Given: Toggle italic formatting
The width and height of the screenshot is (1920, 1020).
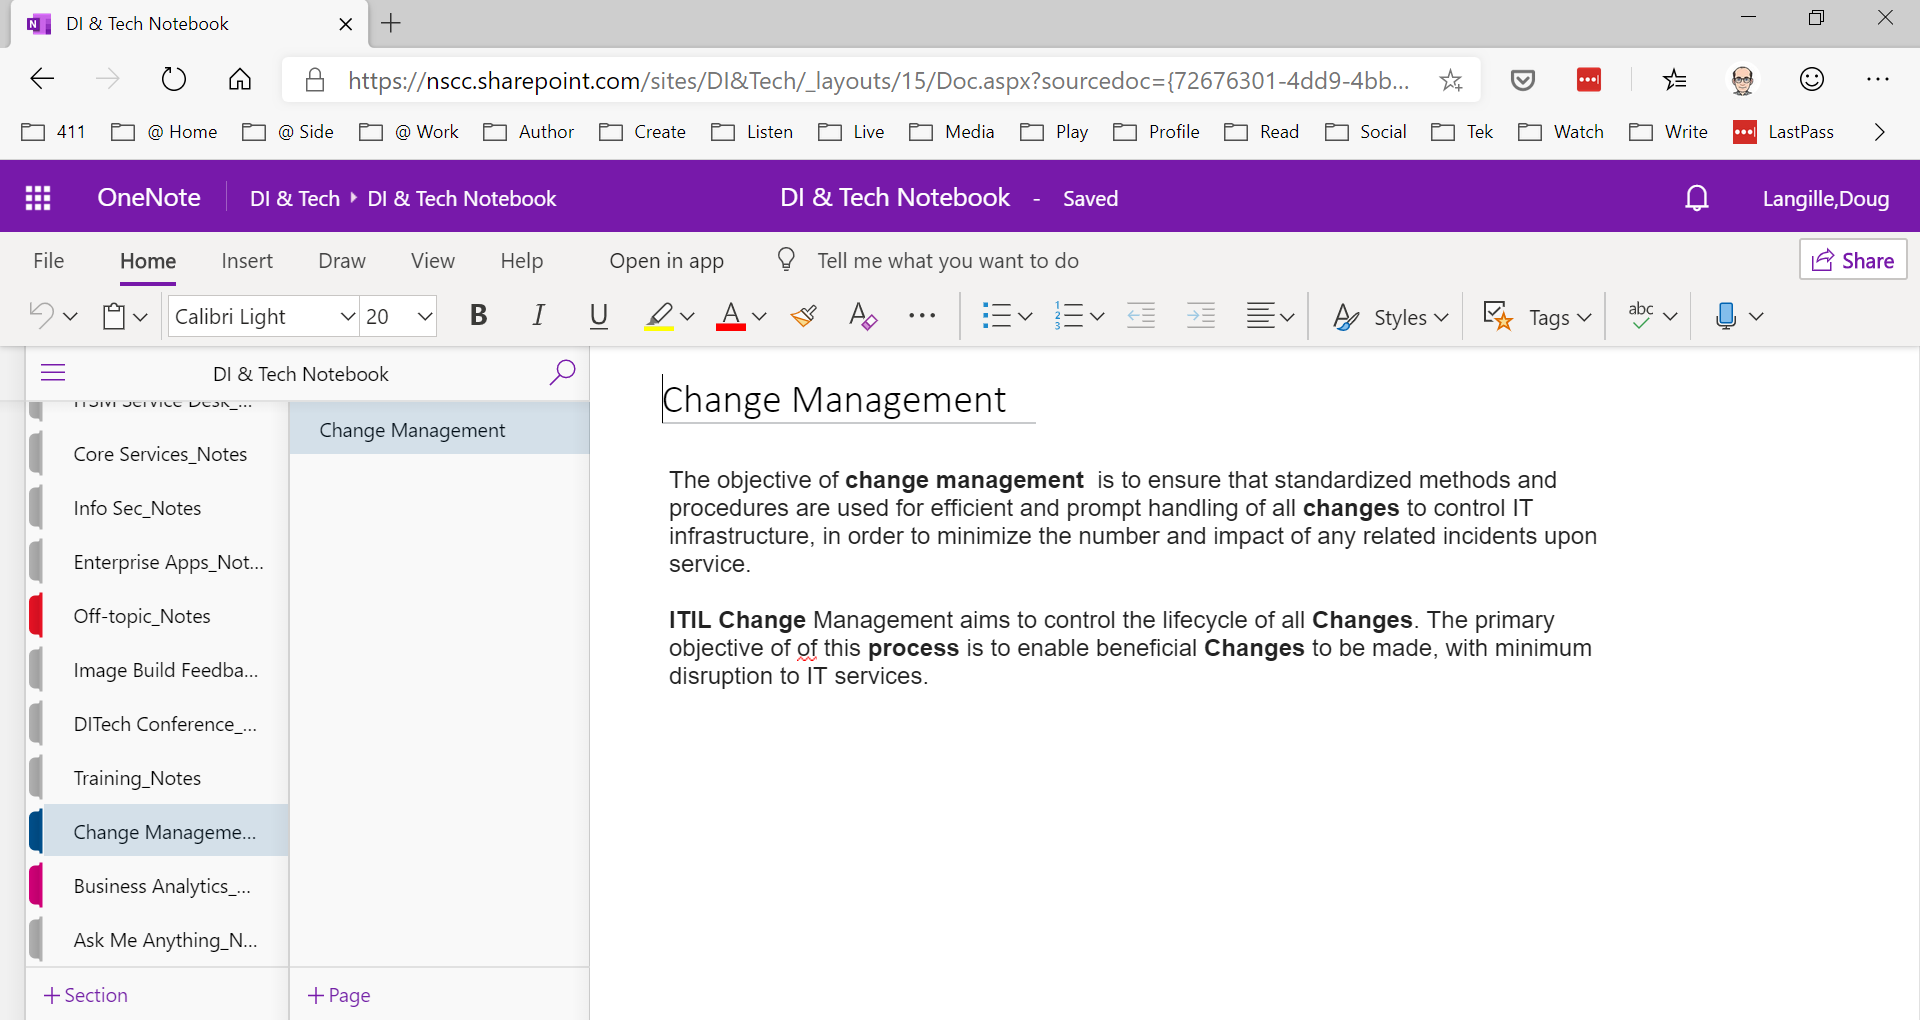Looking at the screenshot, I should (538, 317).
